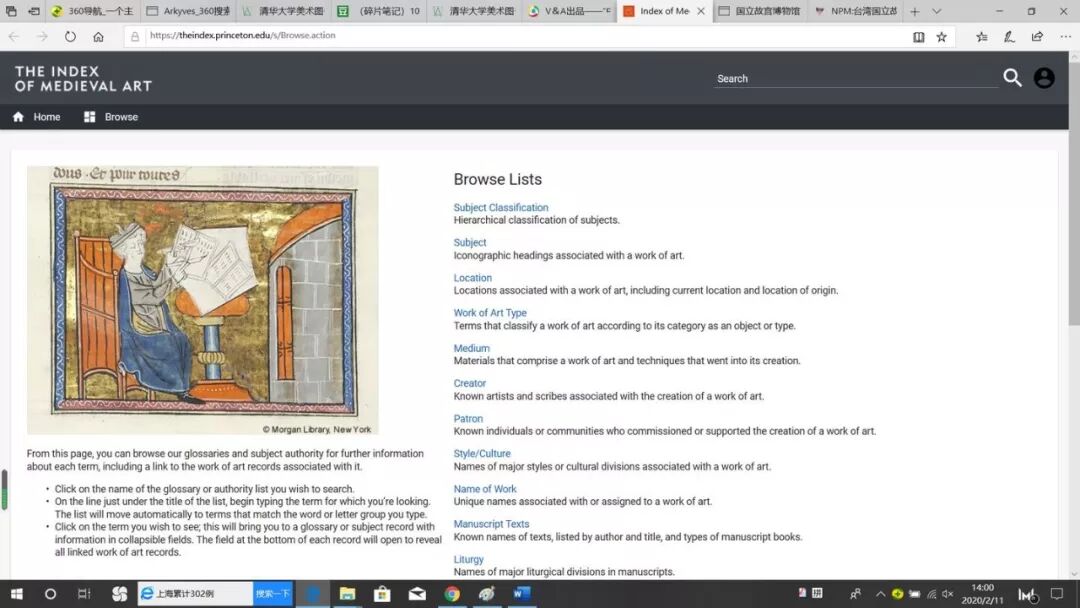The image size is (1080, 608).
Task: Open the Location browse list
Action: point(472,277)
